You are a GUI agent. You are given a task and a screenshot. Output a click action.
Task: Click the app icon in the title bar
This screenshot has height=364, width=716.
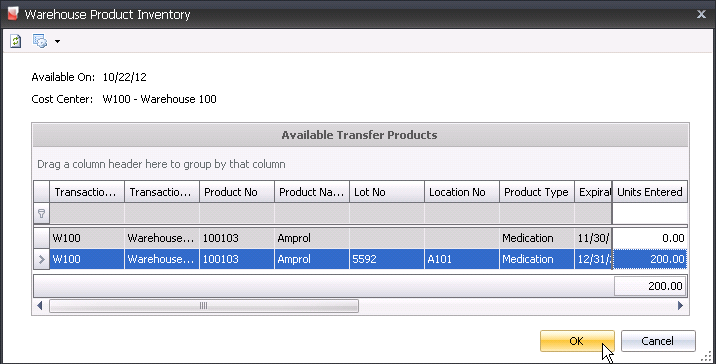point(13,14)
